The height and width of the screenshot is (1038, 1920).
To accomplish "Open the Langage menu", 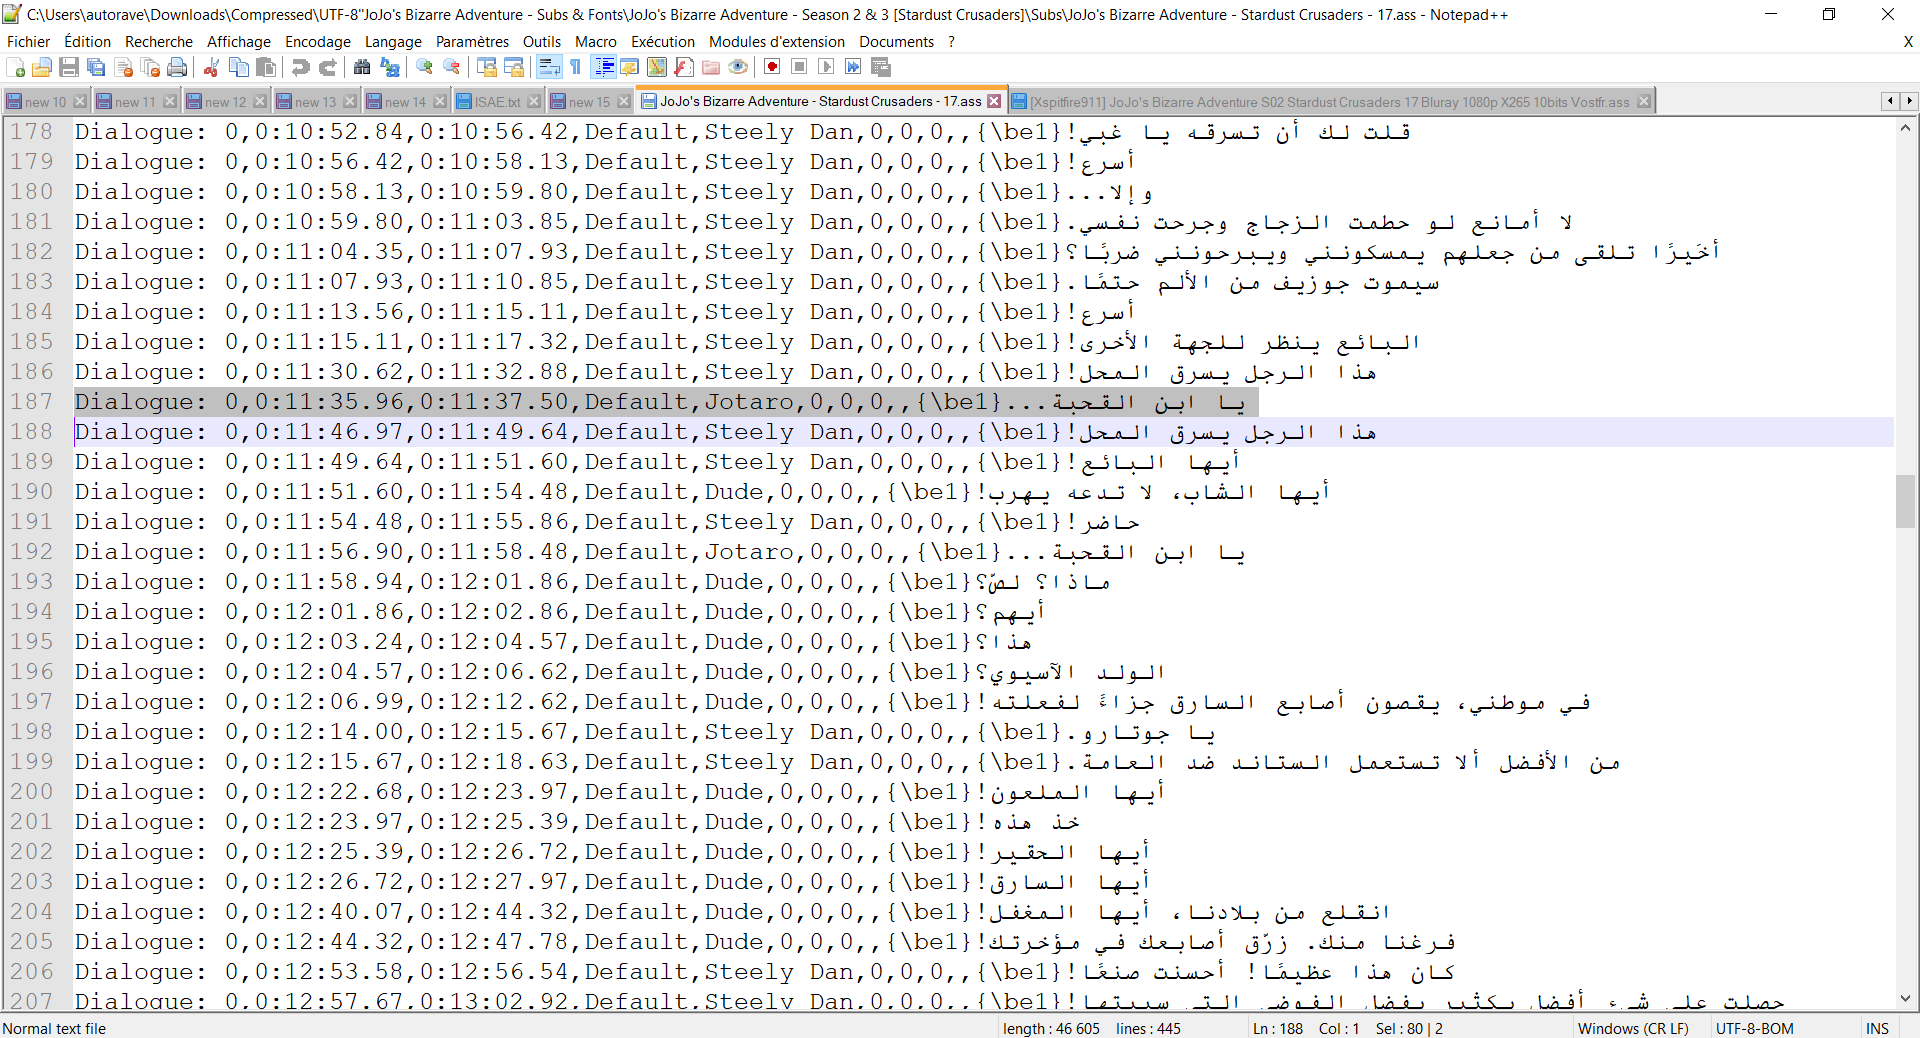I will pyautogui.click(x=393, y=42).
